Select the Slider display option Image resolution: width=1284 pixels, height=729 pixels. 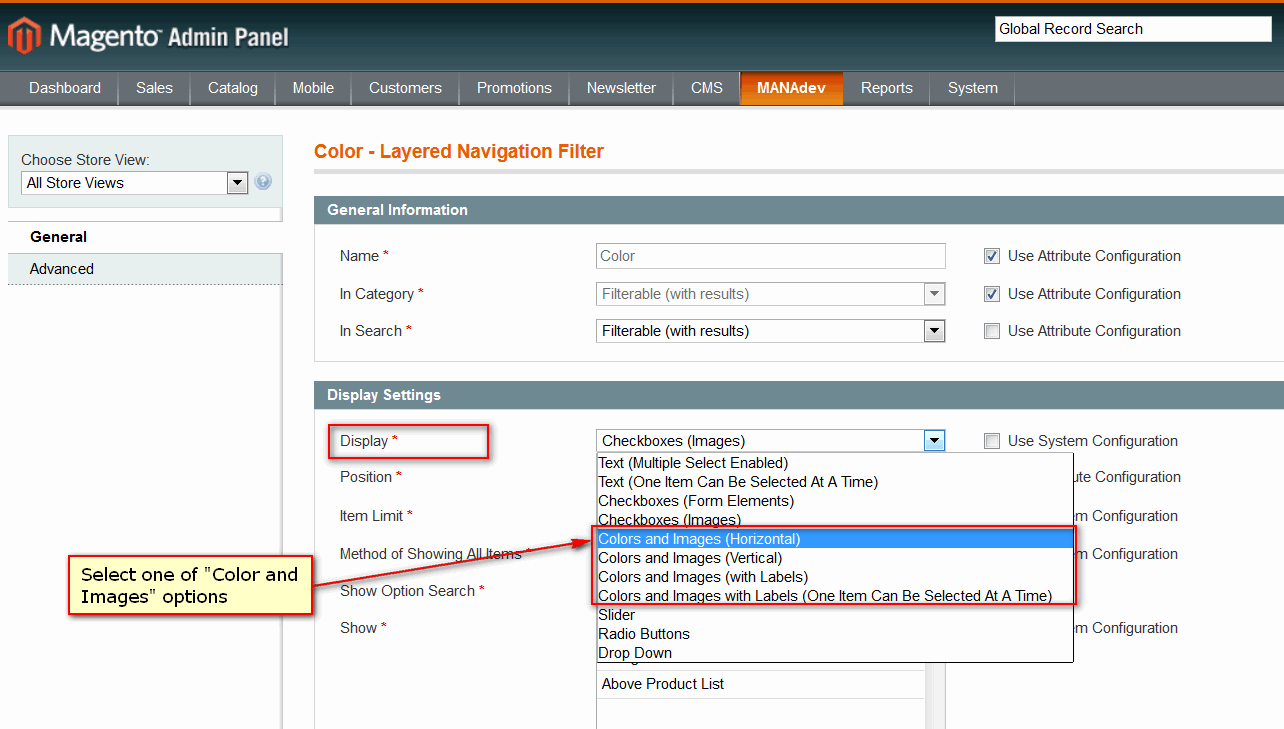click(x=835, y=615)
